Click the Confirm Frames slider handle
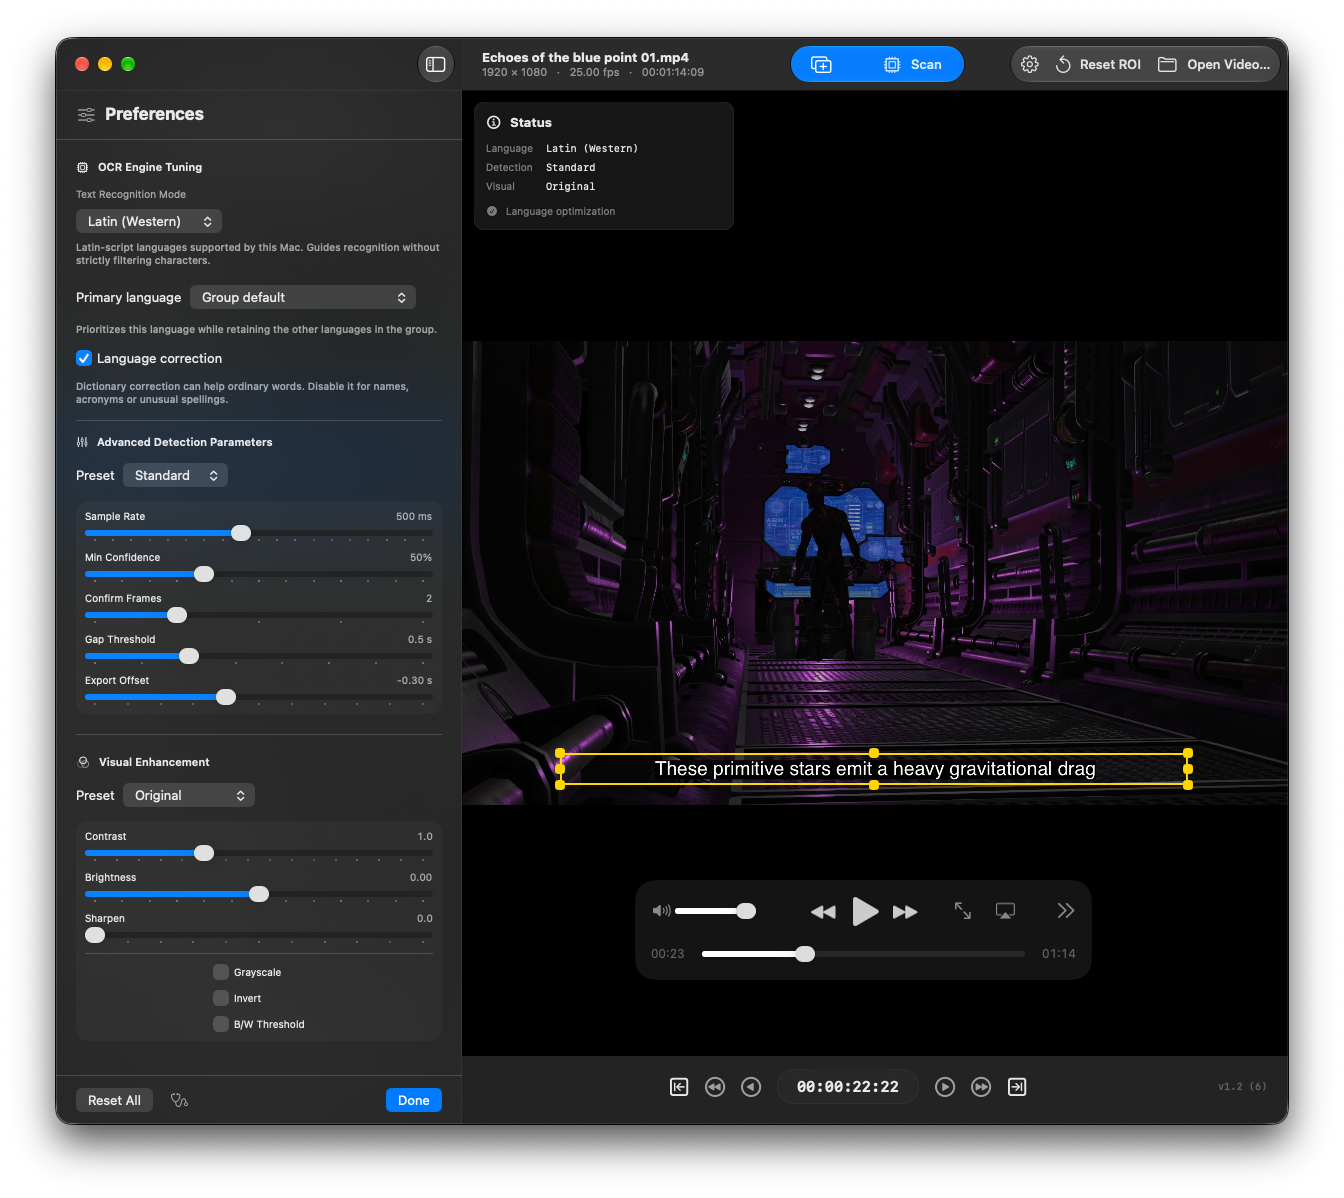The width and height of the screenshot is (1344, 1198). [177, 615]
